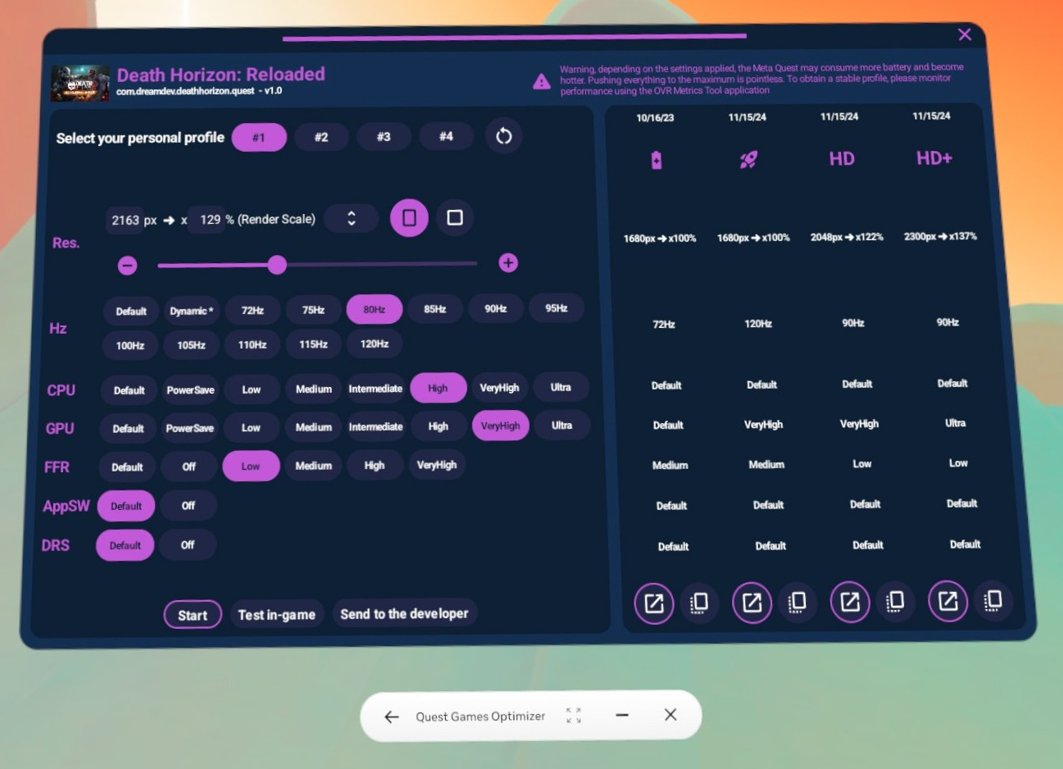Click the resolution slider handle
The height and width of the screenshot is (769, 1063).
pyautogui.click(x=277, y=264)
